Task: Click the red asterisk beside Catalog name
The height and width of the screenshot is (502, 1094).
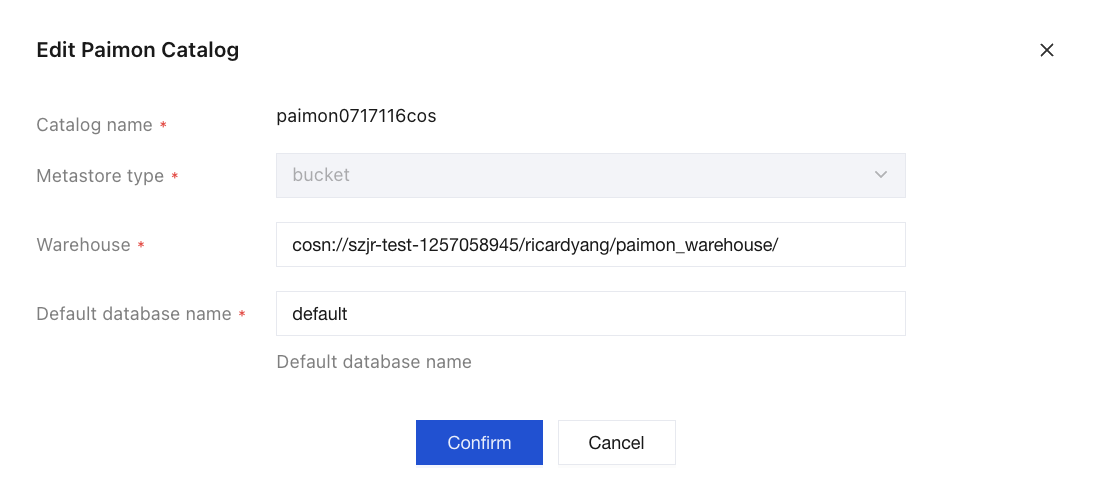Action: tap(163, 126)
